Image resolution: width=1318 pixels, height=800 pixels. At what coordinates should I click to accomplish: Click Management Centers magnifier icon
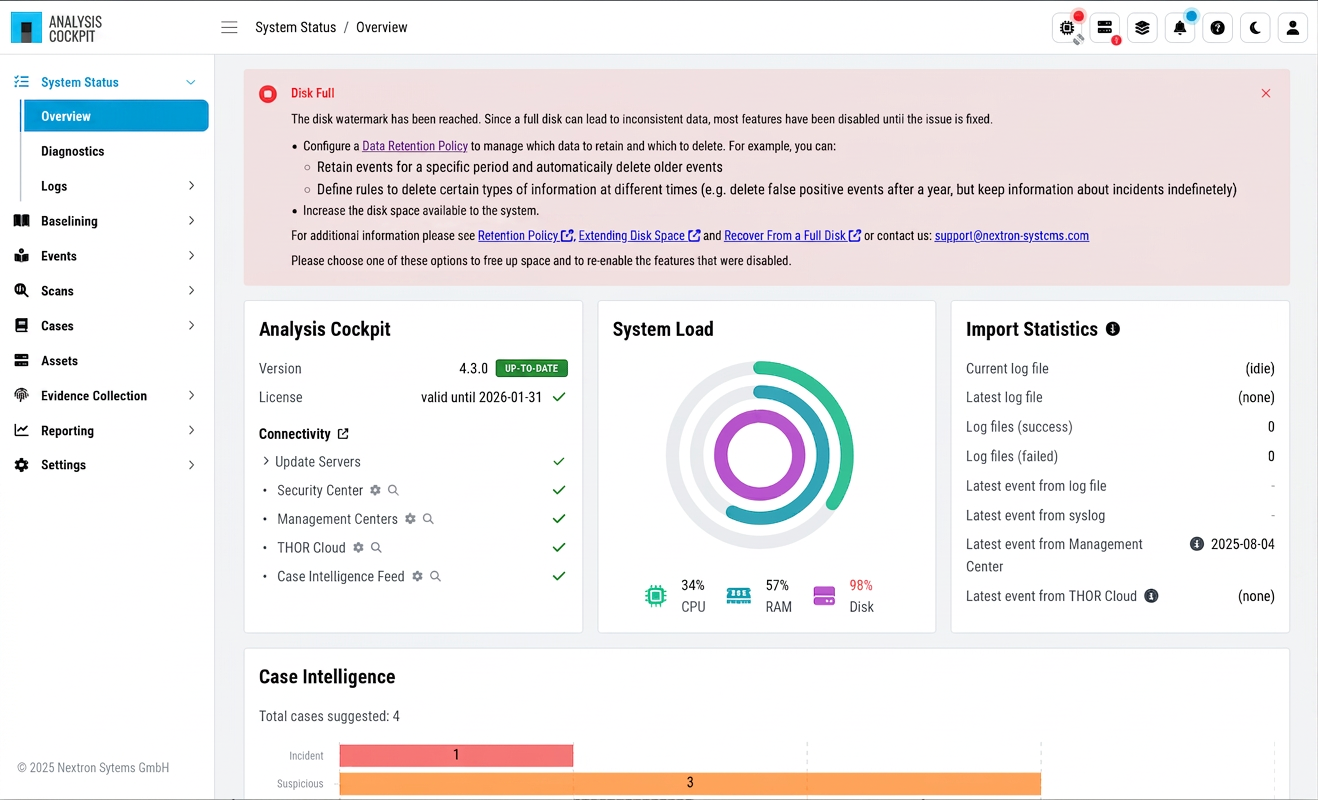point(428,519)
